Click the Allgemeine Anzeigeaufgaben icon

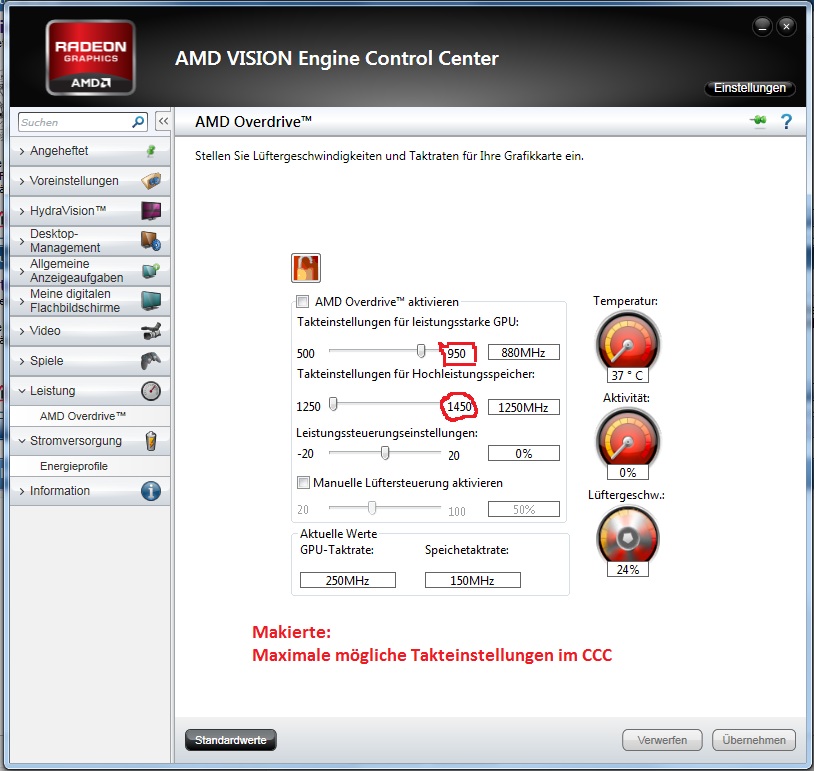click(151, 271)
